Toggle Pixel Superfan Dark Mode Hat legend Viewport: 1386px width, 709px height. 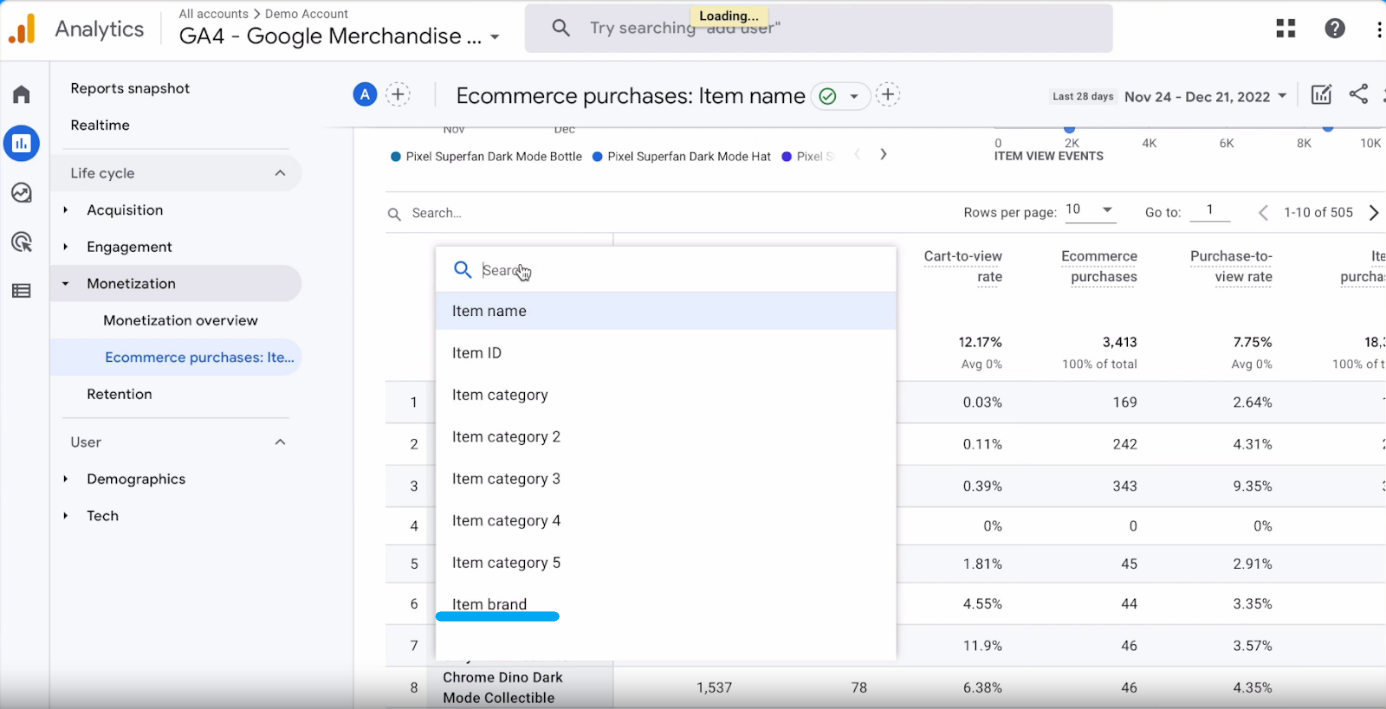pyautogui.click(x=682, y=156)
